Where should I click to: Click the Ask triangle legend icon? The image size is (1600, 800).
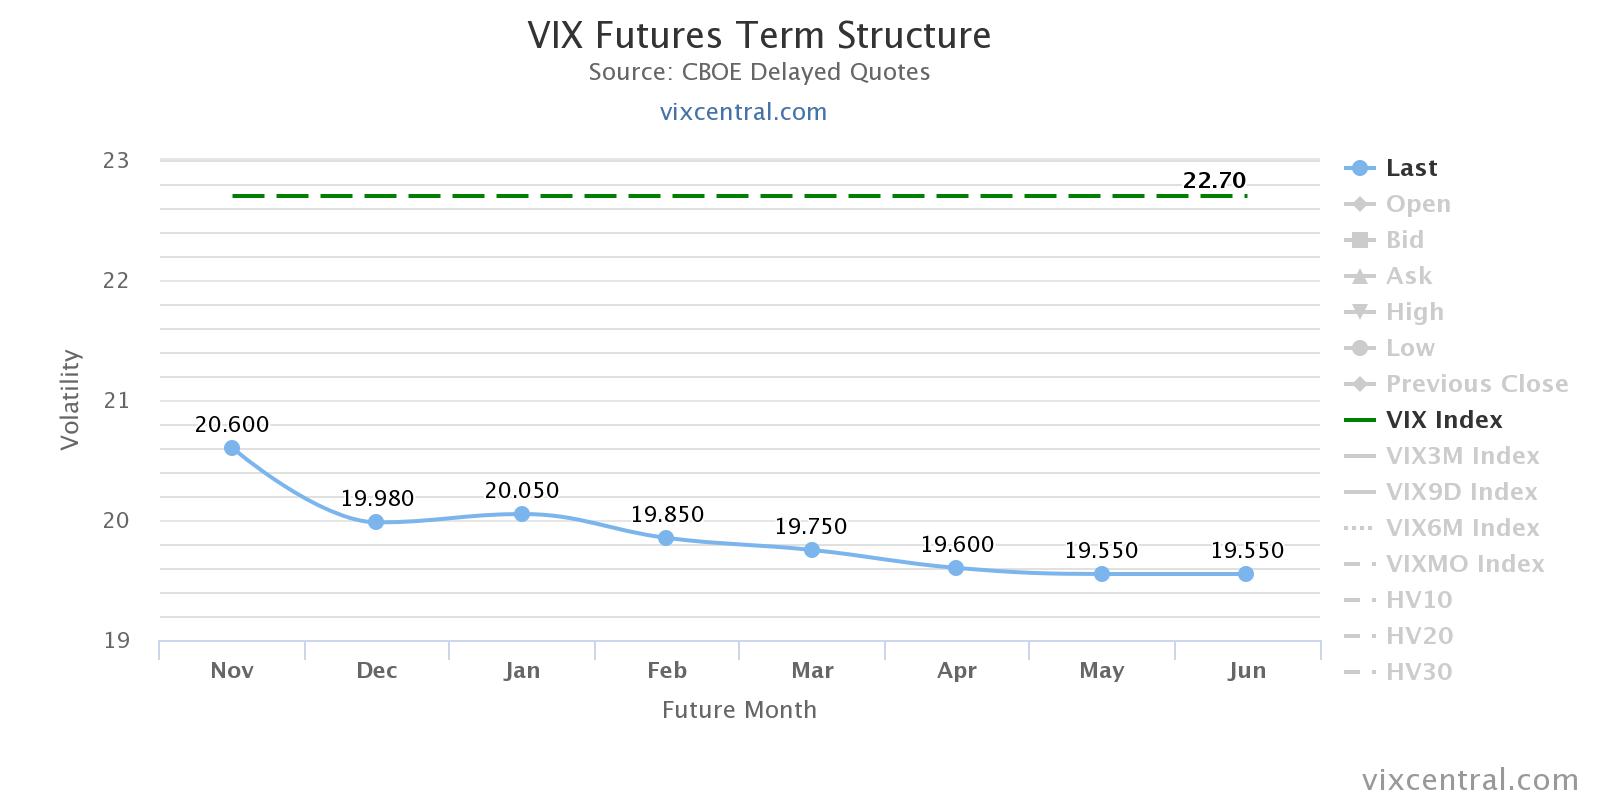1359,276
